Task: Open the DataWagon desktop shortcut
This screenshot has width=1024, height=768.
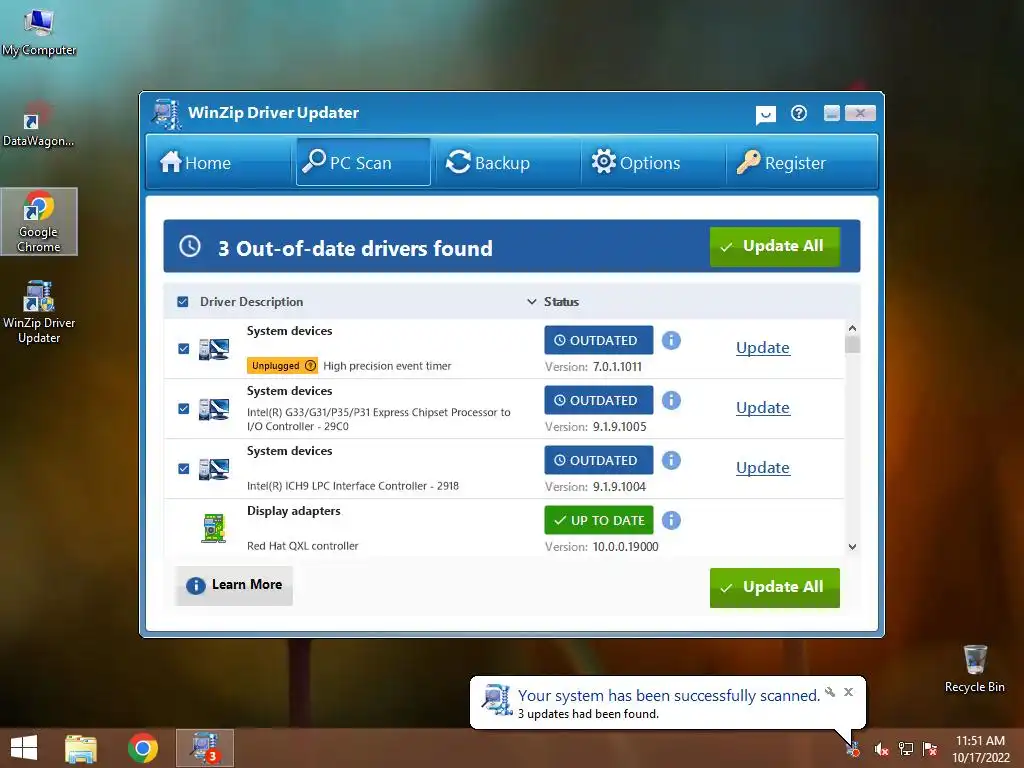Action: [x=38, y=124]
